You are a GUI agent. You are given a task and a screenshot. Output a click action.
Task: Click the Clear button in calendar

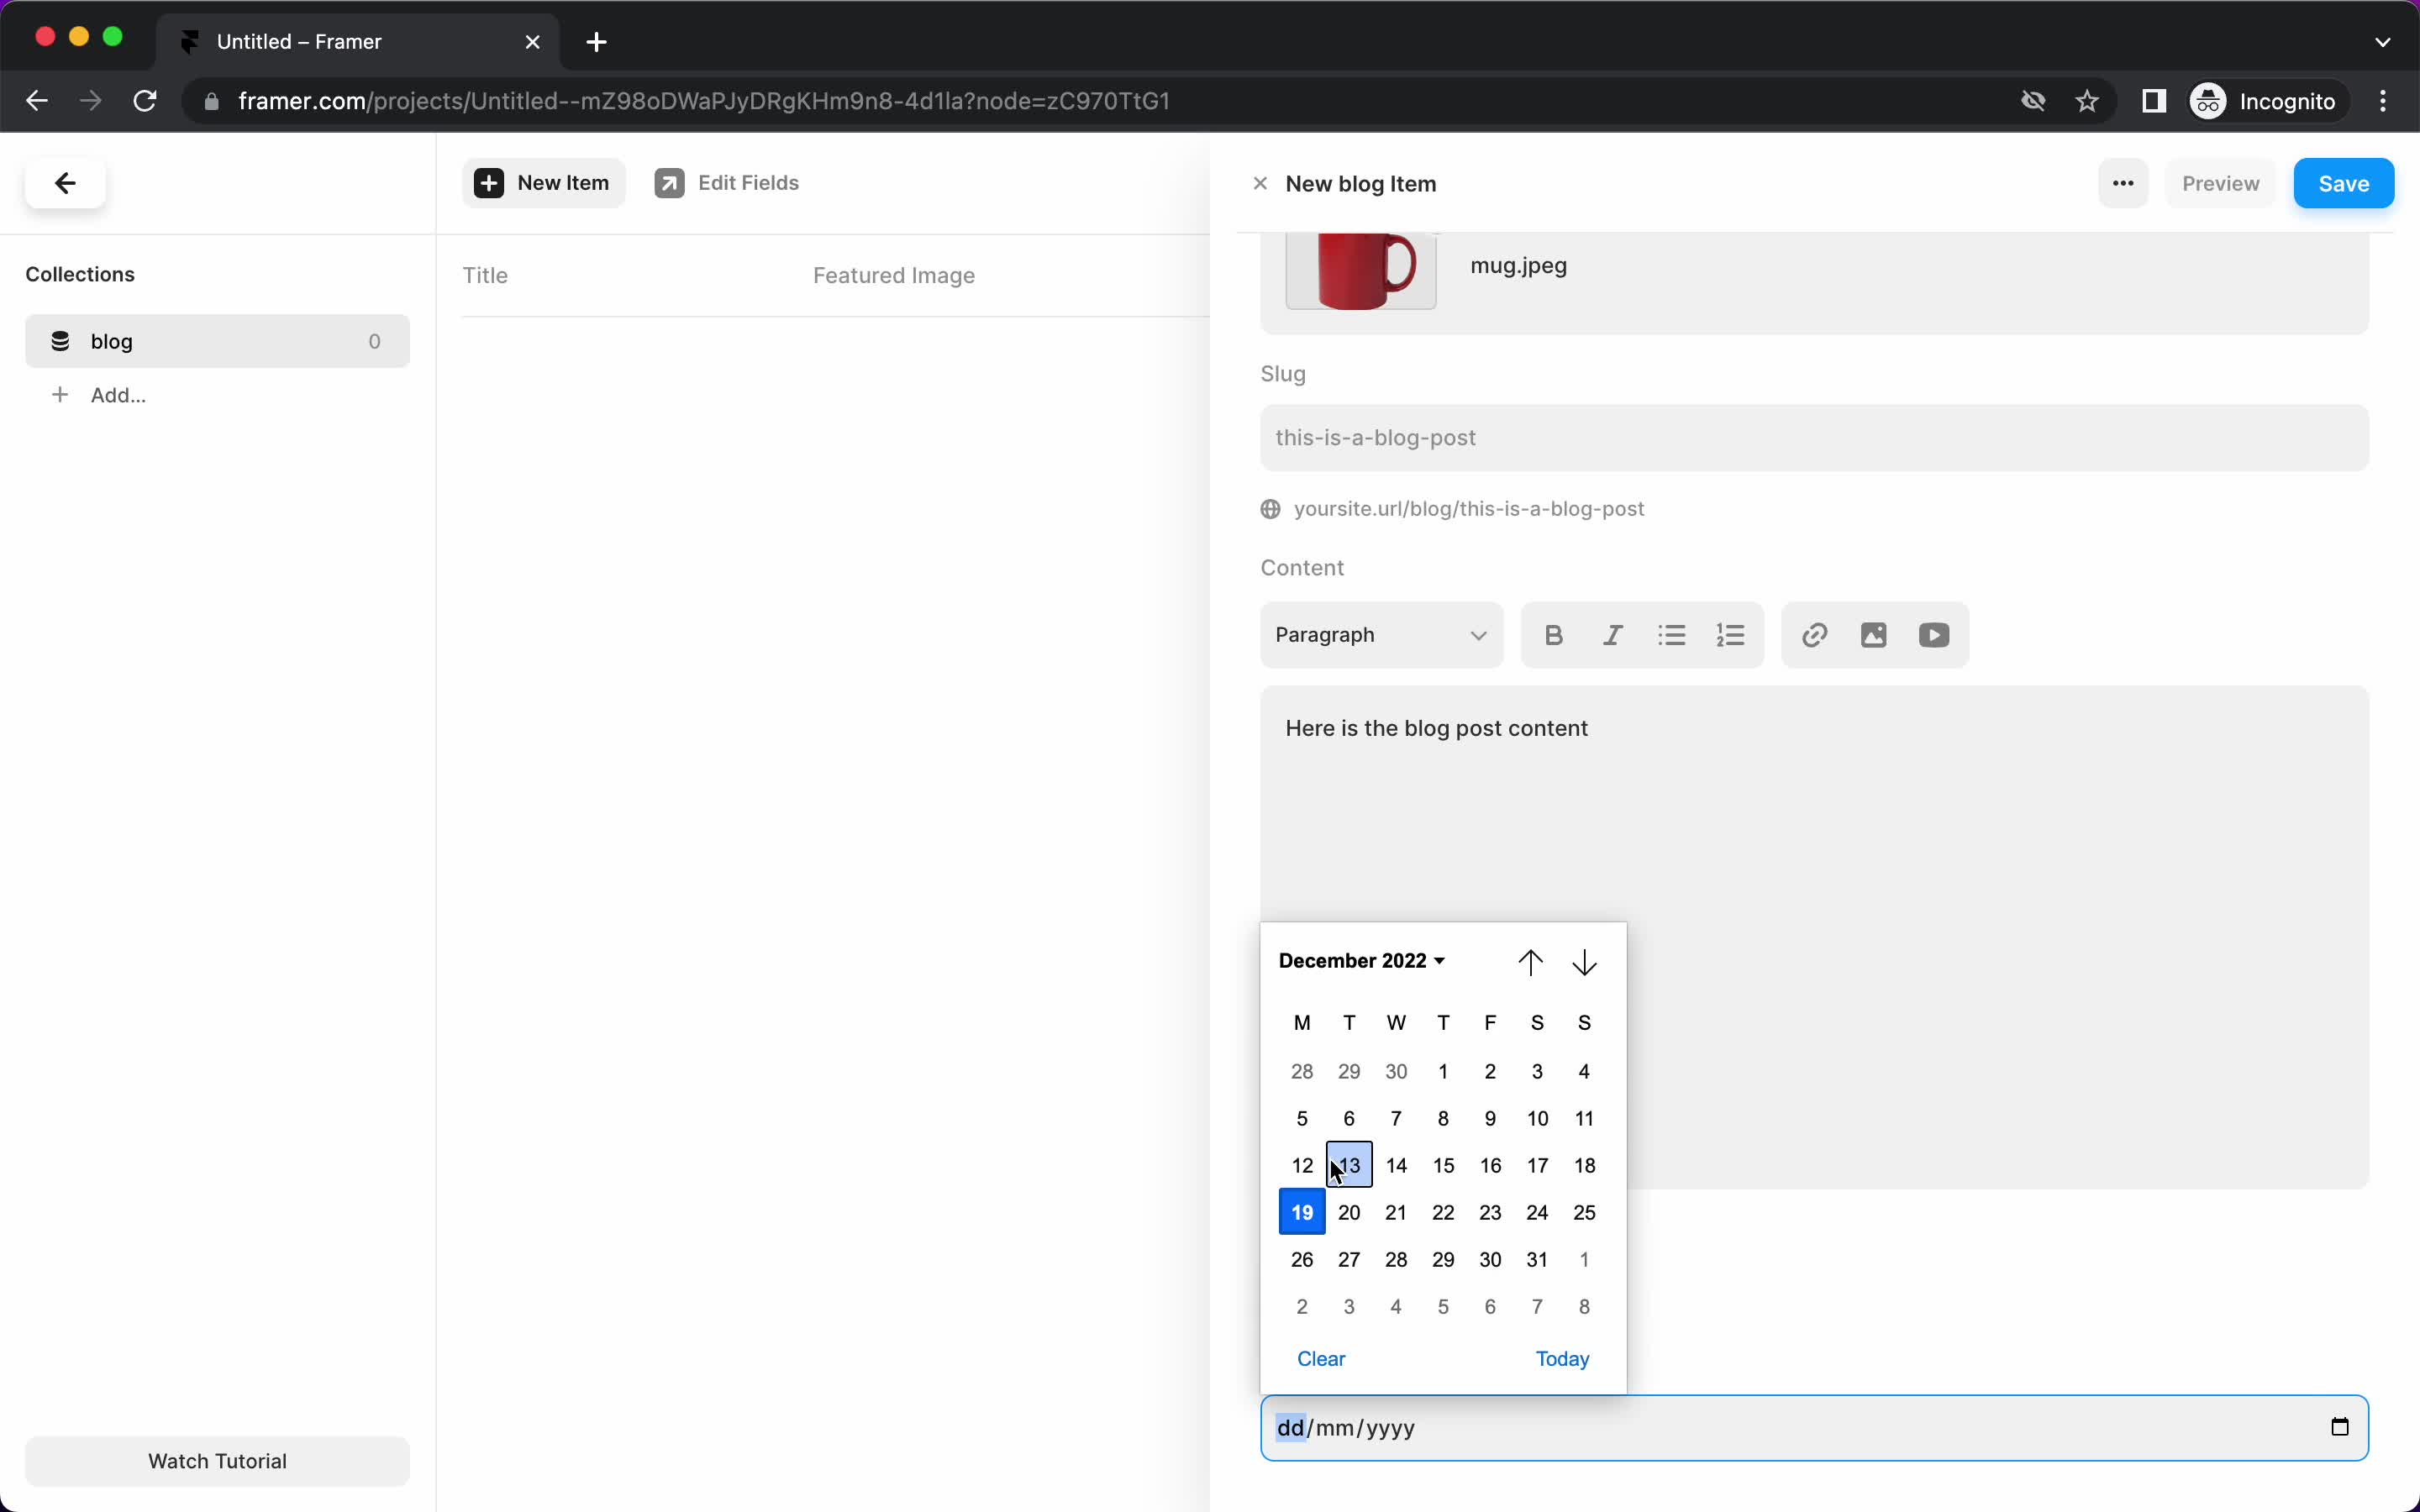1321,1357
